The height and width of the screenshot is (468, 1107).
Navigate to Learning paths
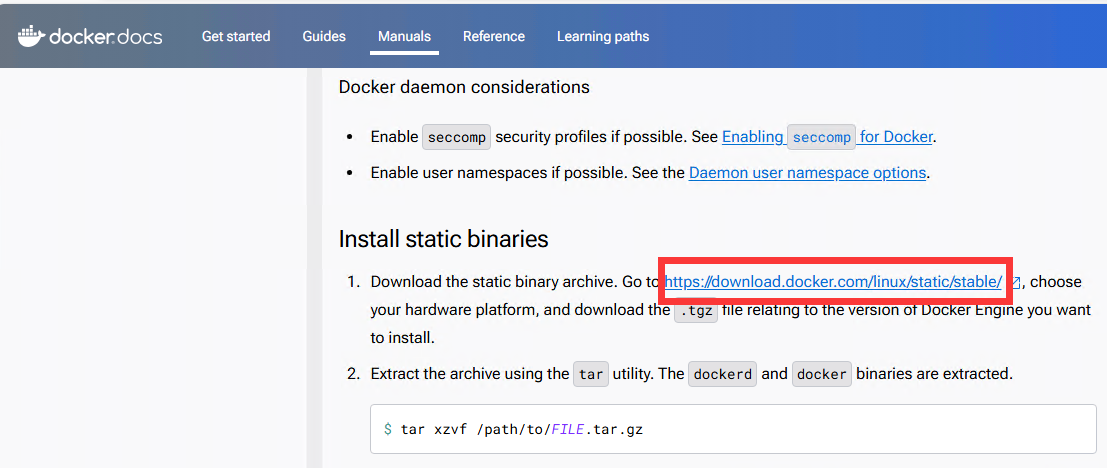(x=602, y=36)
